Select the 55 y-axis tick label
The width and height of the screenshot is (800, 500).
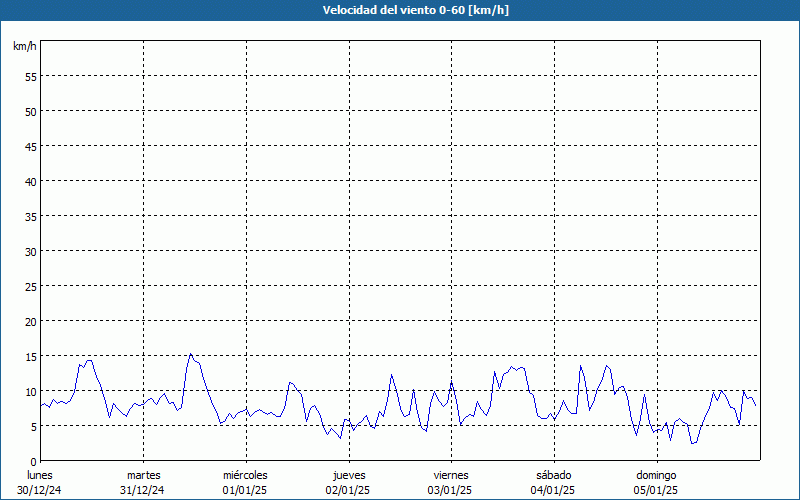30,76
